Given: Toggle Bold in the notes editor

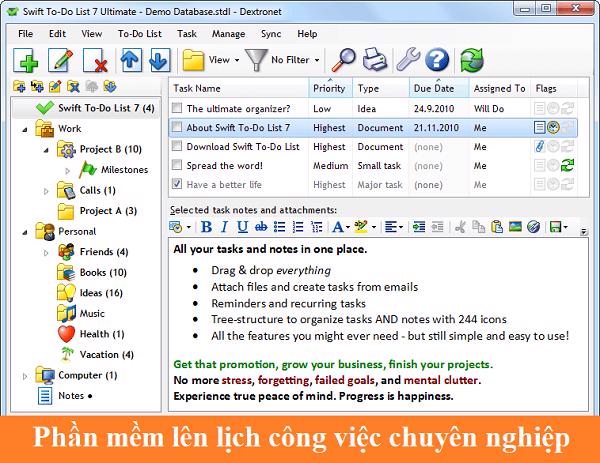Looking at the screenshot, I should (x=206, y=227).
